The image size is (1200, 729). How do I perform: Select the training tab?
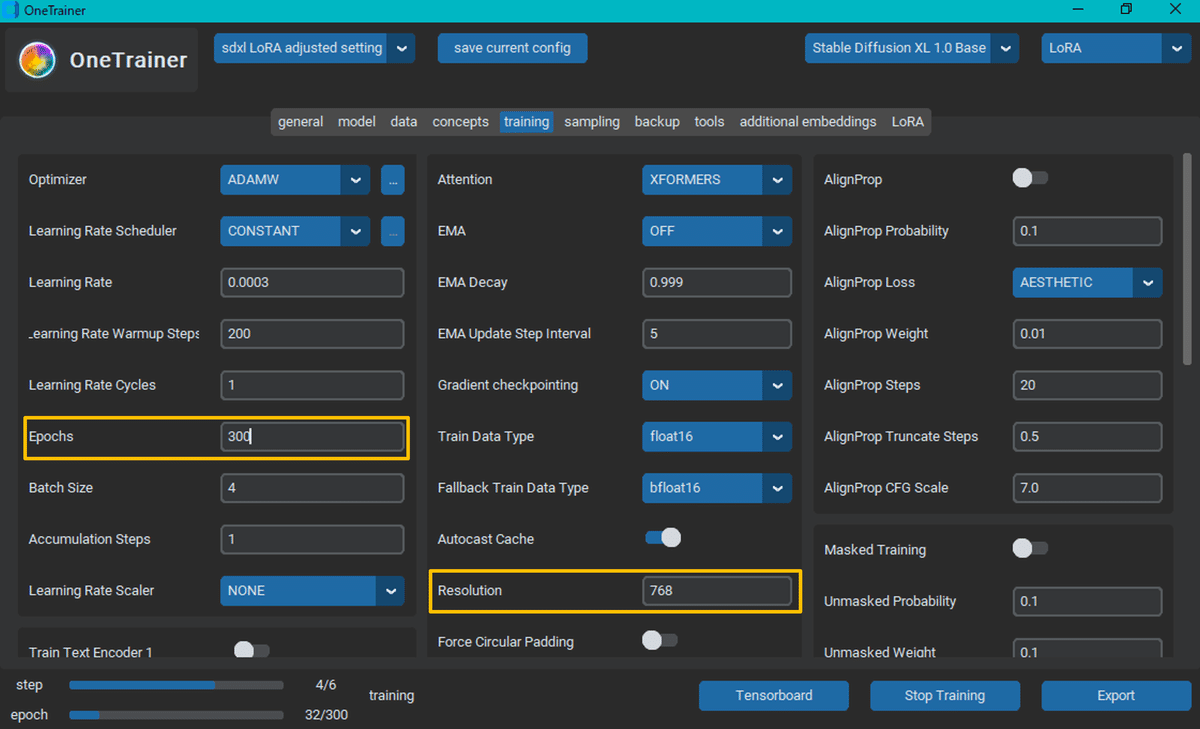click(x=526, y=122)
